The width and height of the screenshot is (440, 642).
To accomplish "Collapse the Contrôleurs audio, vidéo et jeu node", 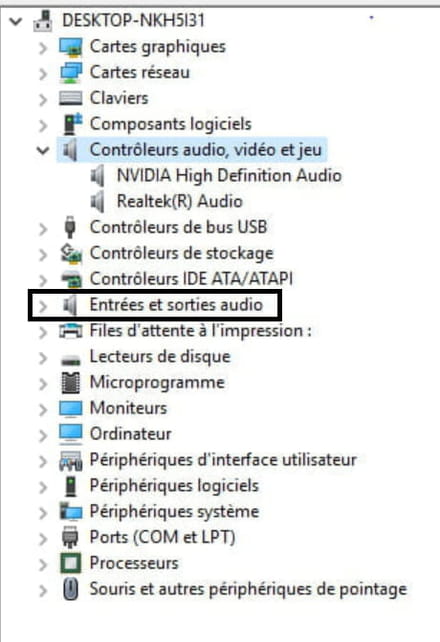I will point(43,150).
